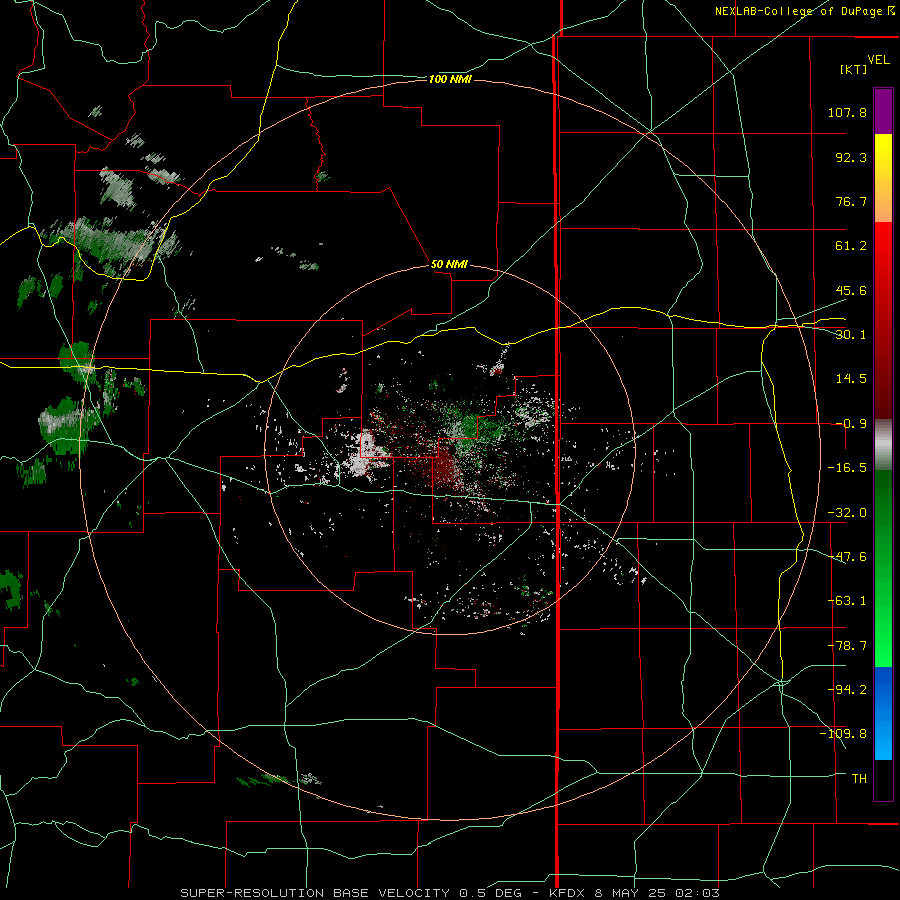Click the 50 NMI range ring label

pos(449,264)
